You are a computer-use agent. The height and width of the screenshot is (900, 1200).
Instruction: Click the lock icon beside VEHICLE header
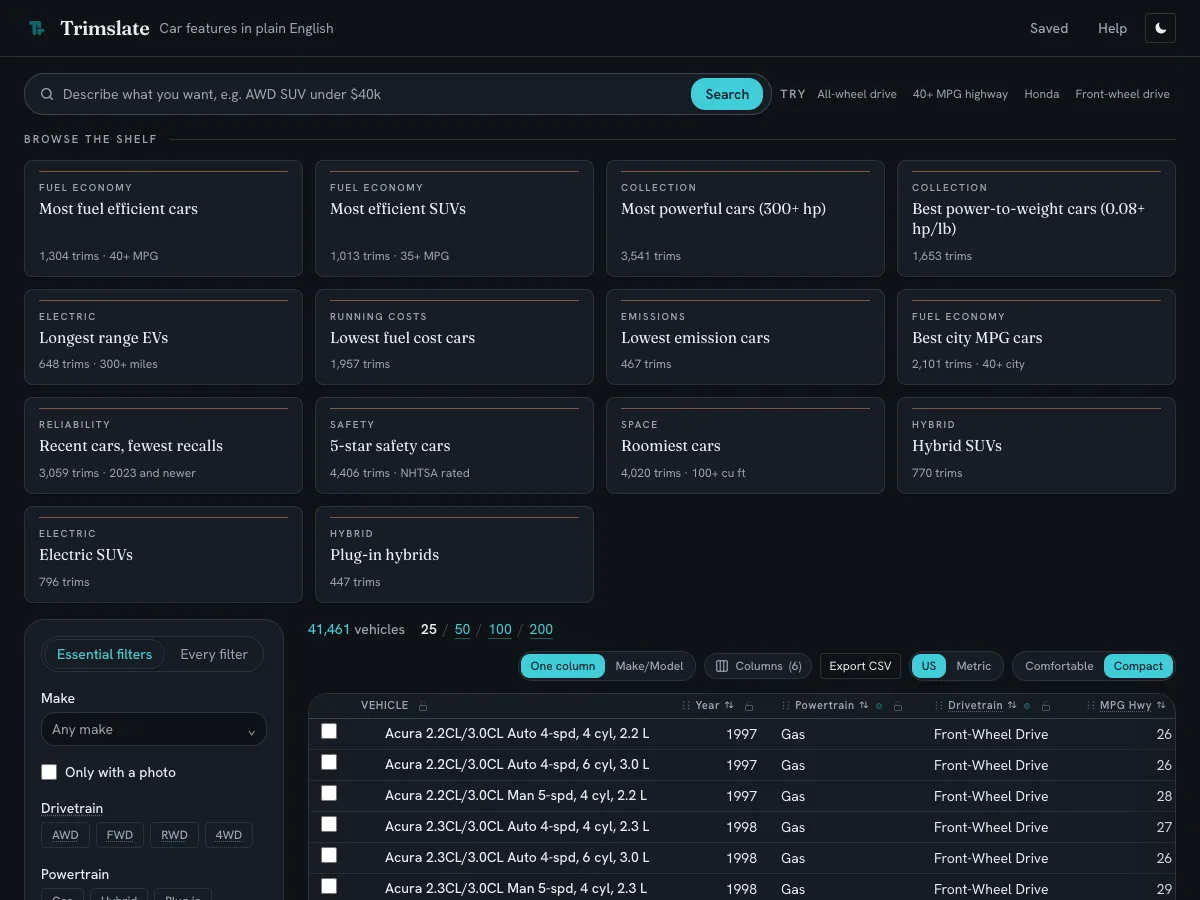[x=423, y=706]
